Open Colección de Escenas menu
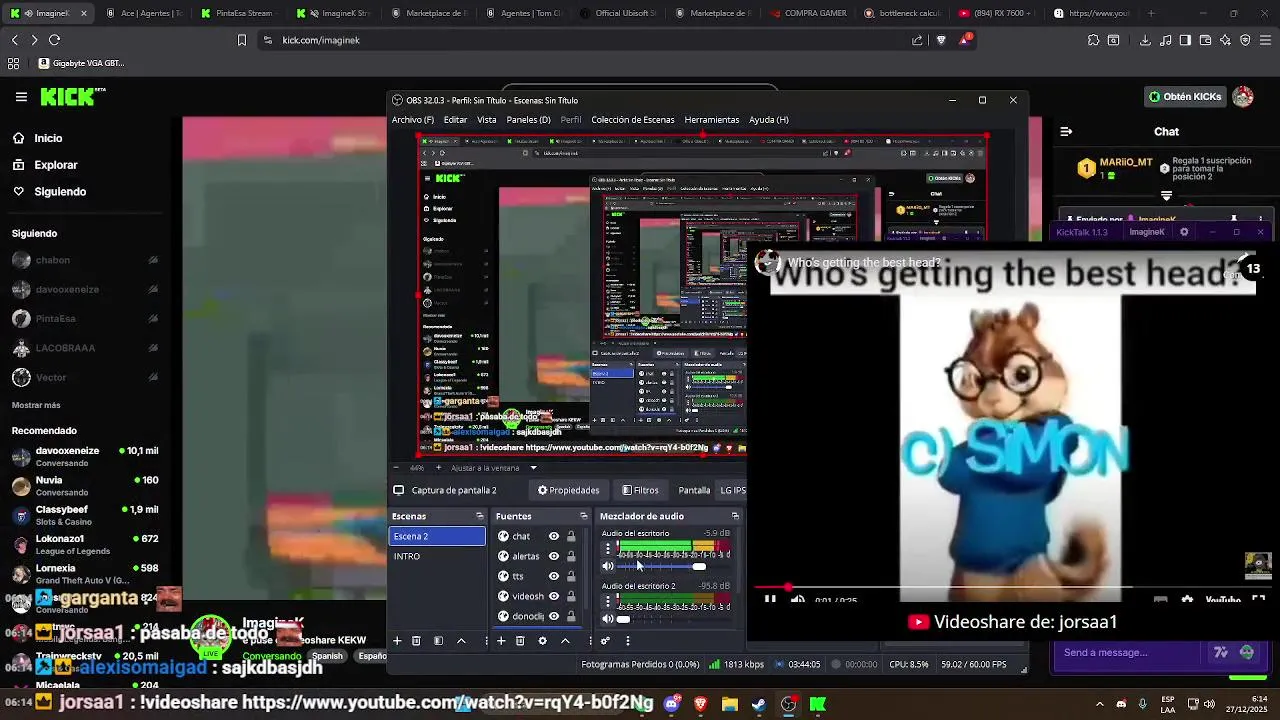Viewport: 1280px width, 720px height. 632,119
